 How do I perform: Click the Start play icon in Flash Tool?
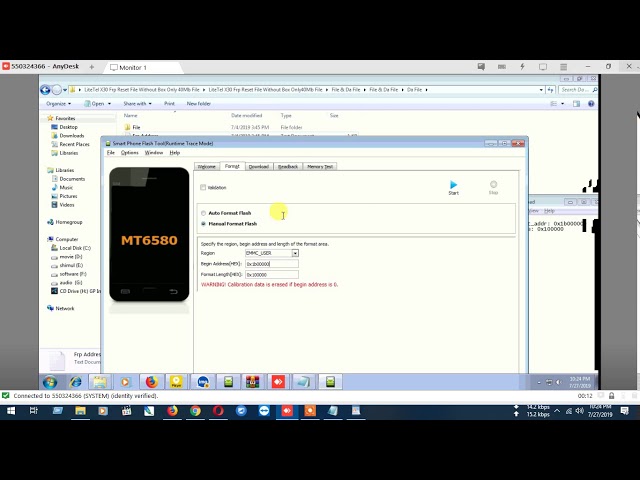[x=453, y=184]
